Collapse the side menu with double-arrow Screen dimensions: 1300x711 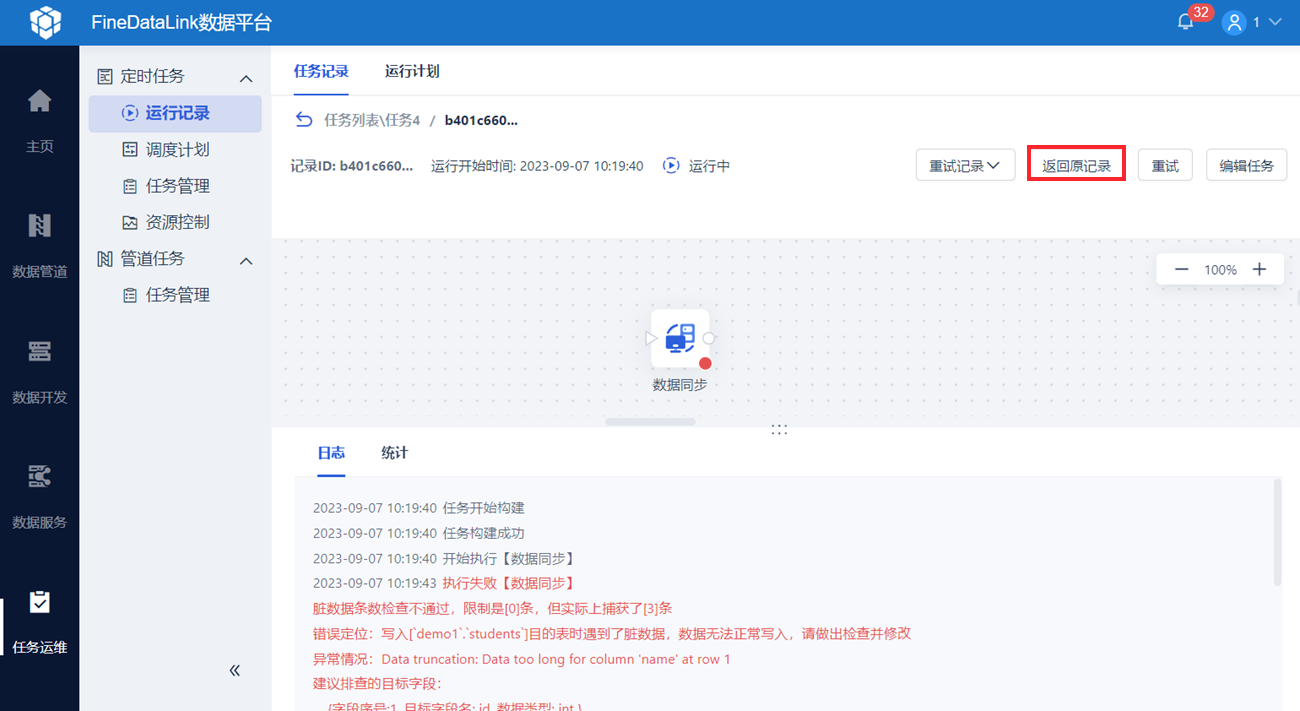[x=235, y=670]
